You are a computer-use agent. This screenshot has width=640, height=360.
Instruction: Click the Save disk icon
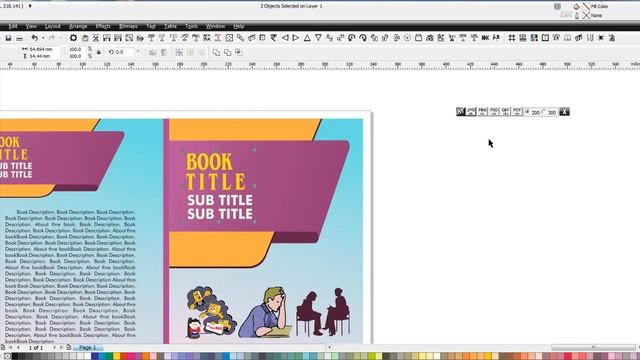(x=8, y=38)
